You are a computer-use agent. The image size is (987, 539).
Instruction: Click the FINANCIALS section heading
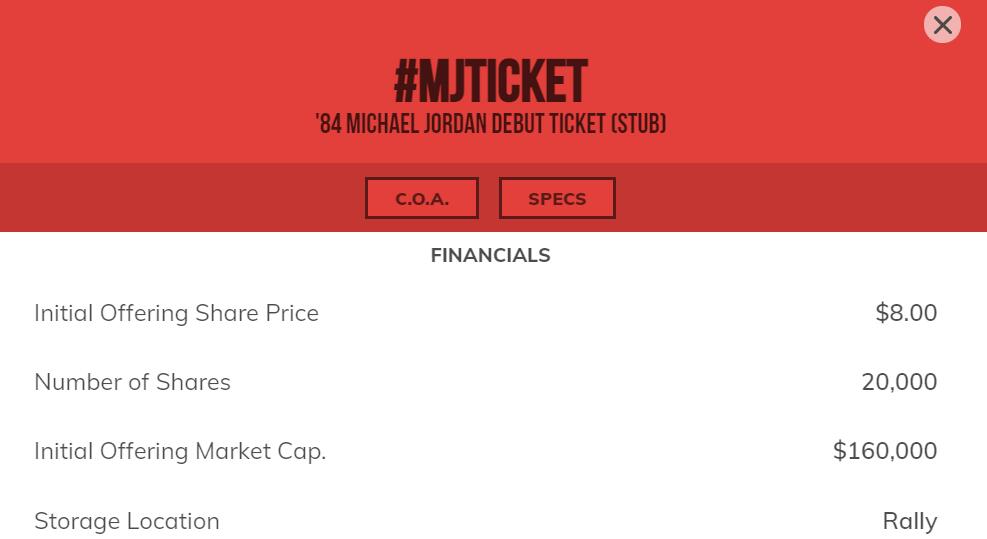[x=490, y=255]
